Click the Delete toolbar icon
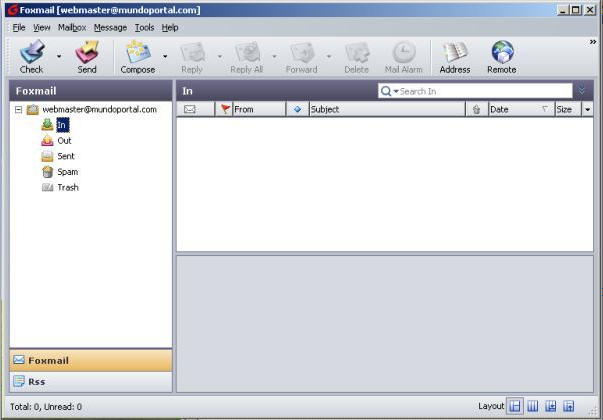 point(357,52)
